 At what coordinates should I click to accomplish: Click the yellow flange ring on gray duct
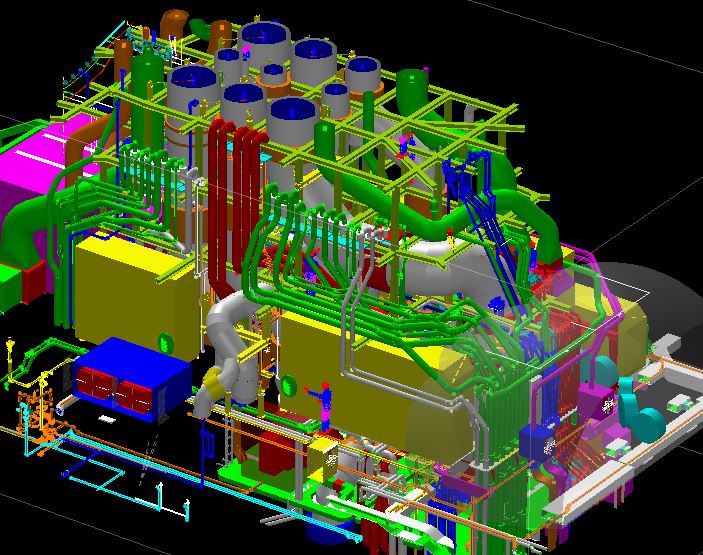214,382
